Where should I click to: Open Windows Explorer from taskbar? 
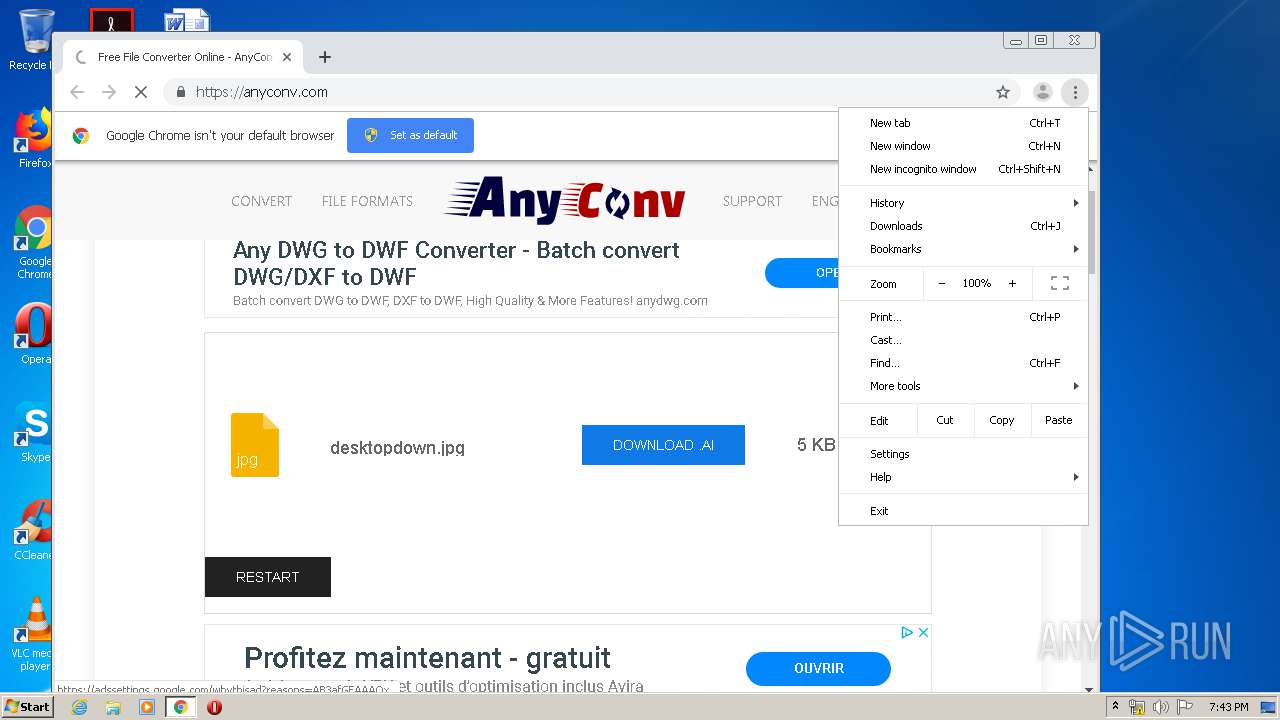113,707
